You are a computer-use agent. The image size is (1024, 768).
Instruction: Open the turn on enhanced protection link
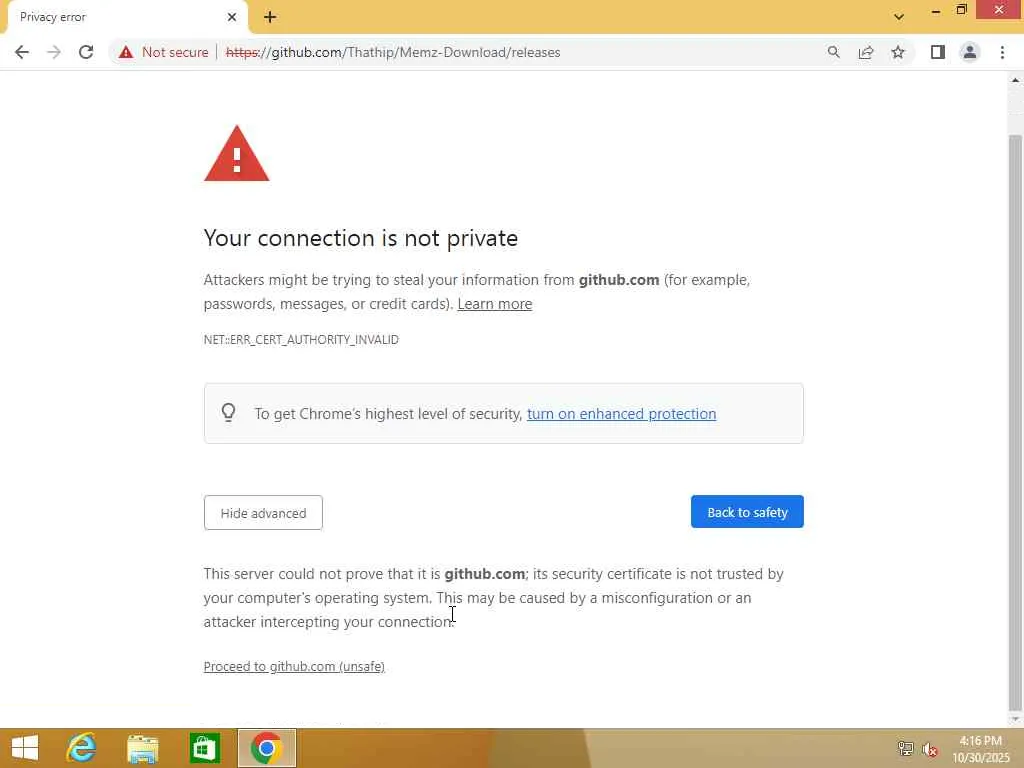pyautogui.click(x=621, y=414)
